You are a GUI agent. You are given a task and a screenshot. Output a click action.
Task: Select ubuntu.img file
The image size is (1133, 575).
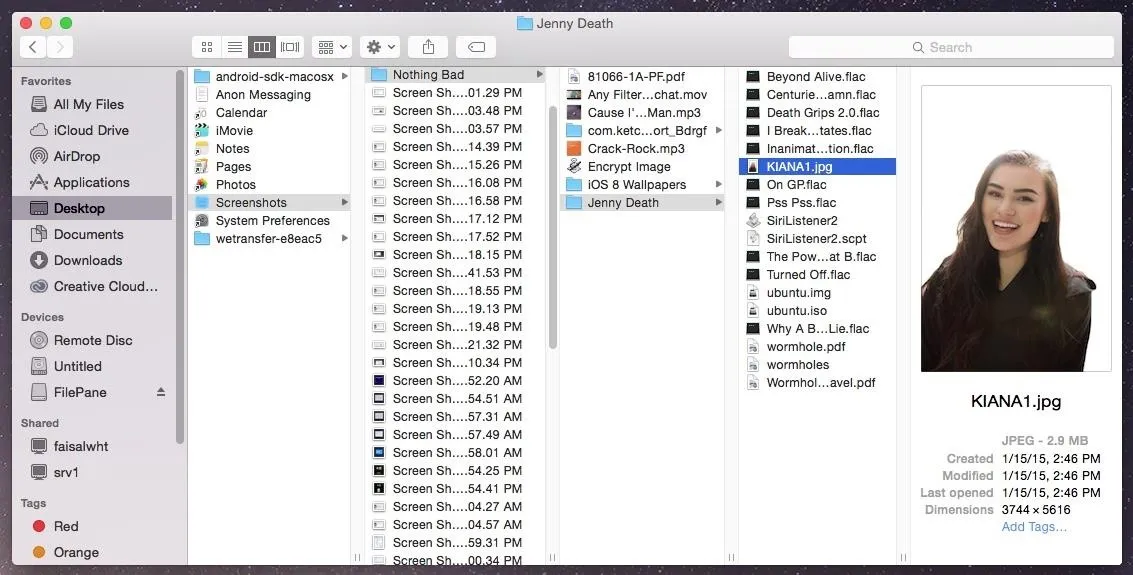click(817, 293)
